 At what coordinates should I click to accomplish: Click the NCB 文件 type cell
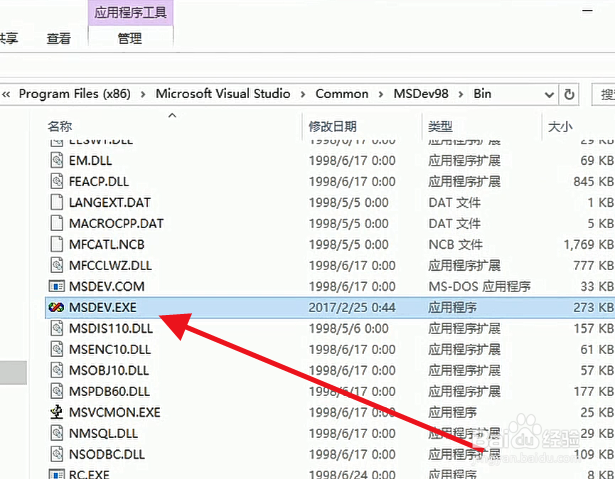(x=455, y=244)
